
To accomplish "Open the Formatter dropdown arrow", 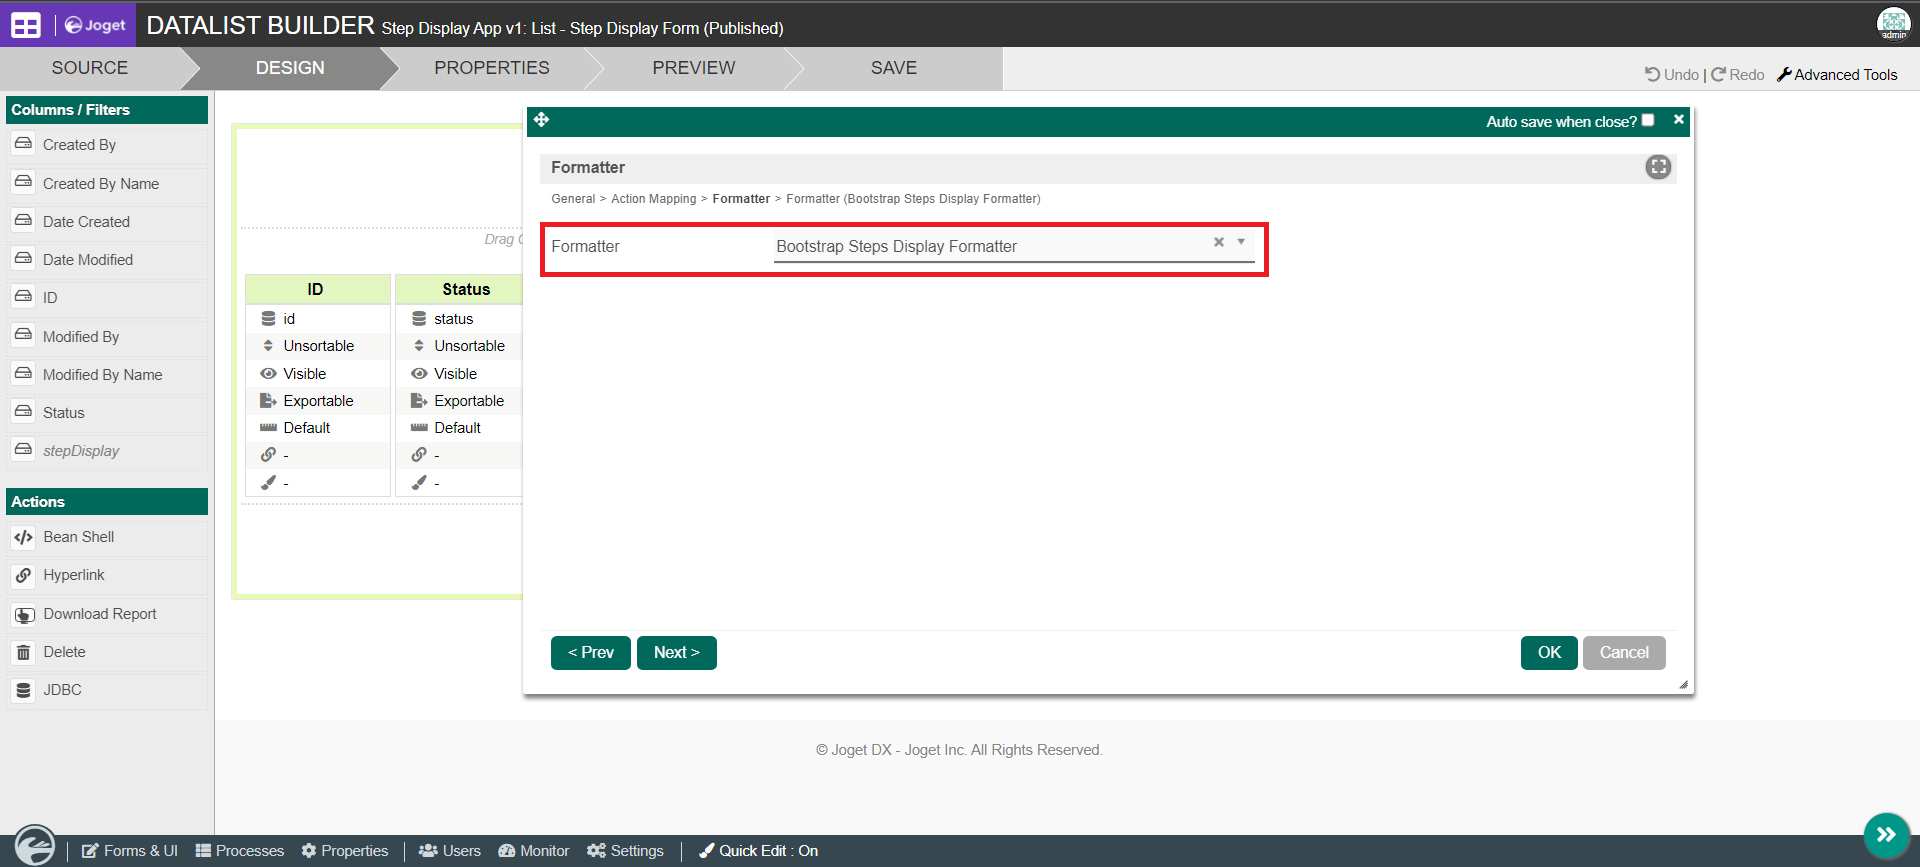I will (x=1241, y=242).
